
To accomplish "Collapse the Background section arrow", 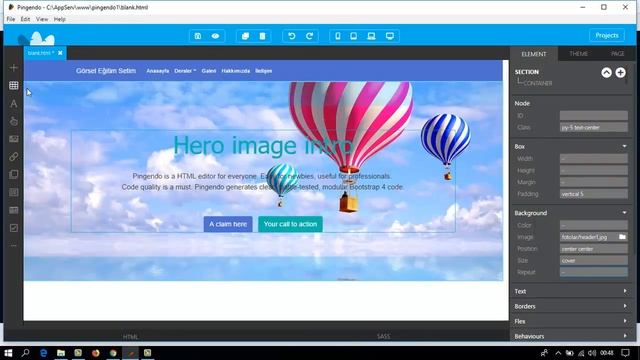I will click(x=624, y=213).
